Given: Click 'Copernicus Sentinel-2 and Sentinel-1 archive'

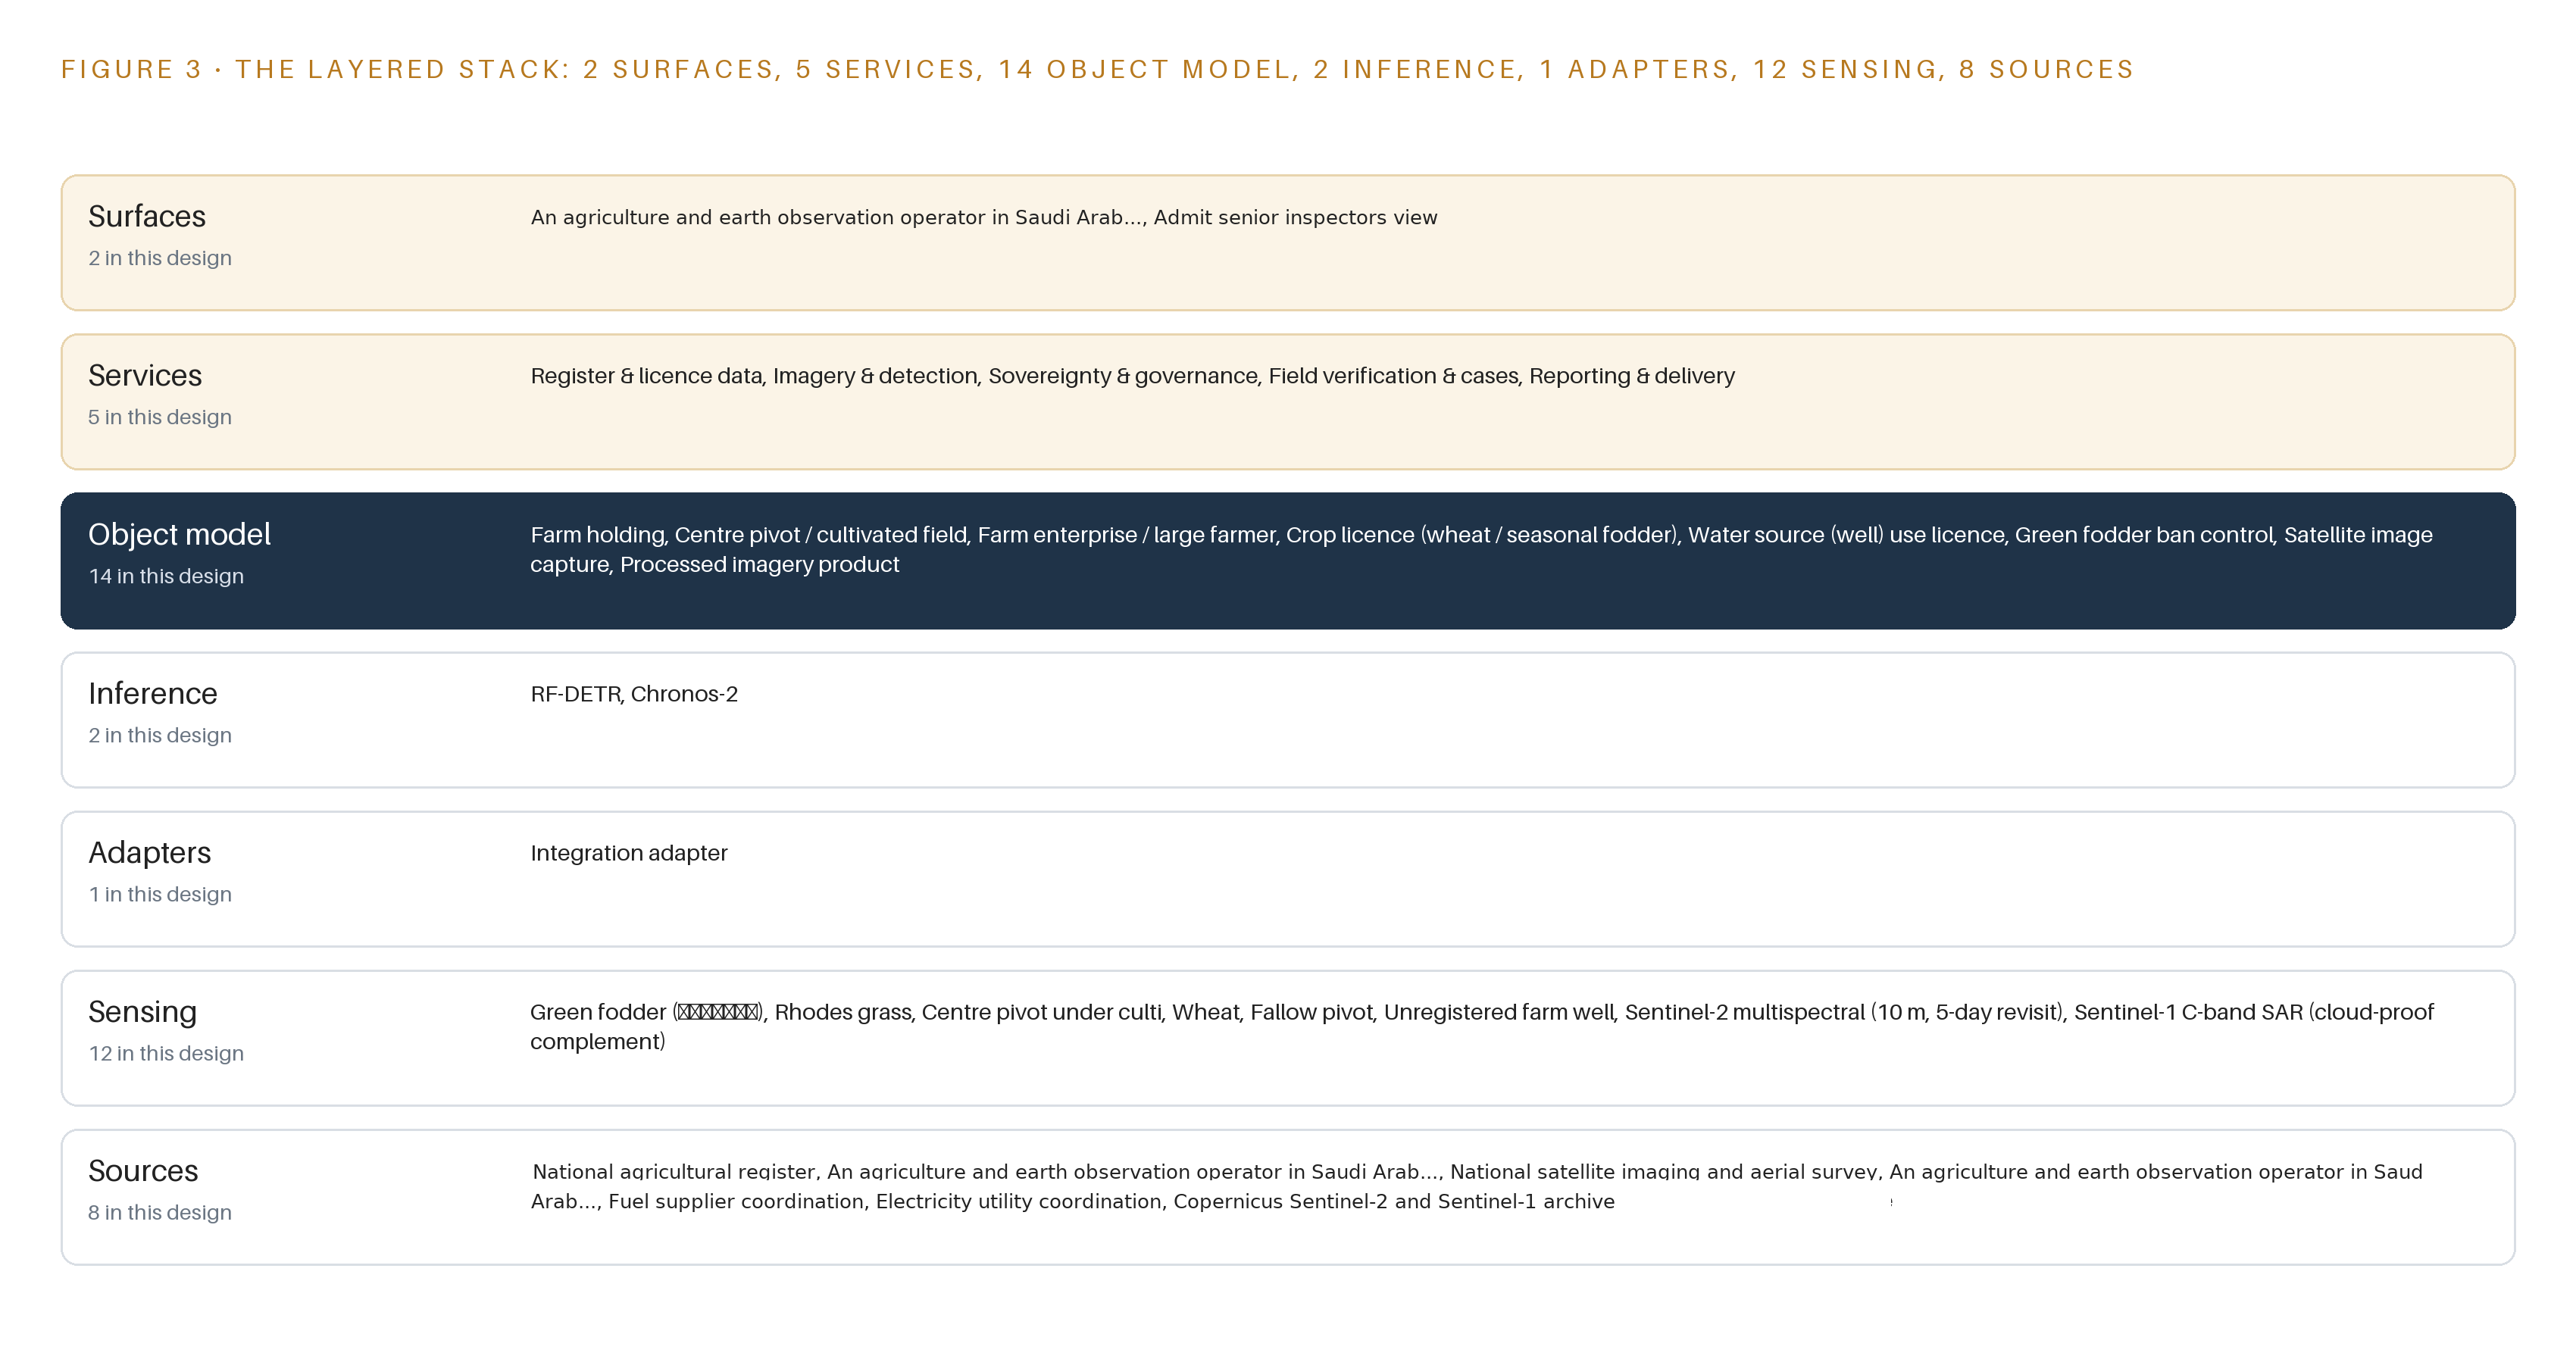Looking at the screenshot, I should pos(1394,1201).
